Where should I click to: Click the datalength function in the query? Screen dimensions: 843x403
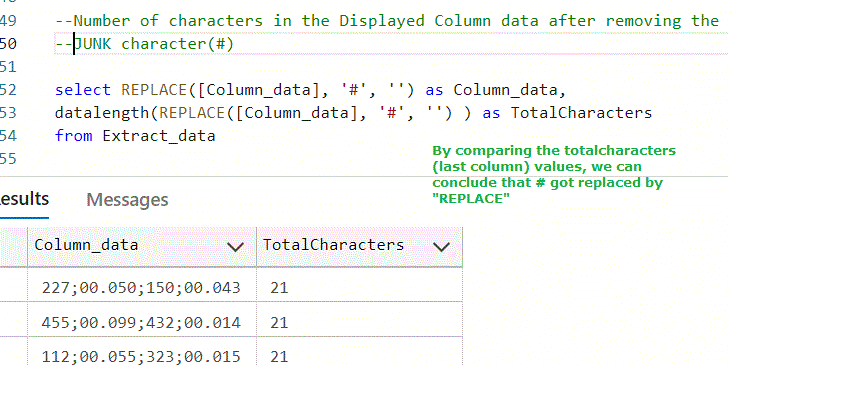click(98, 113)
